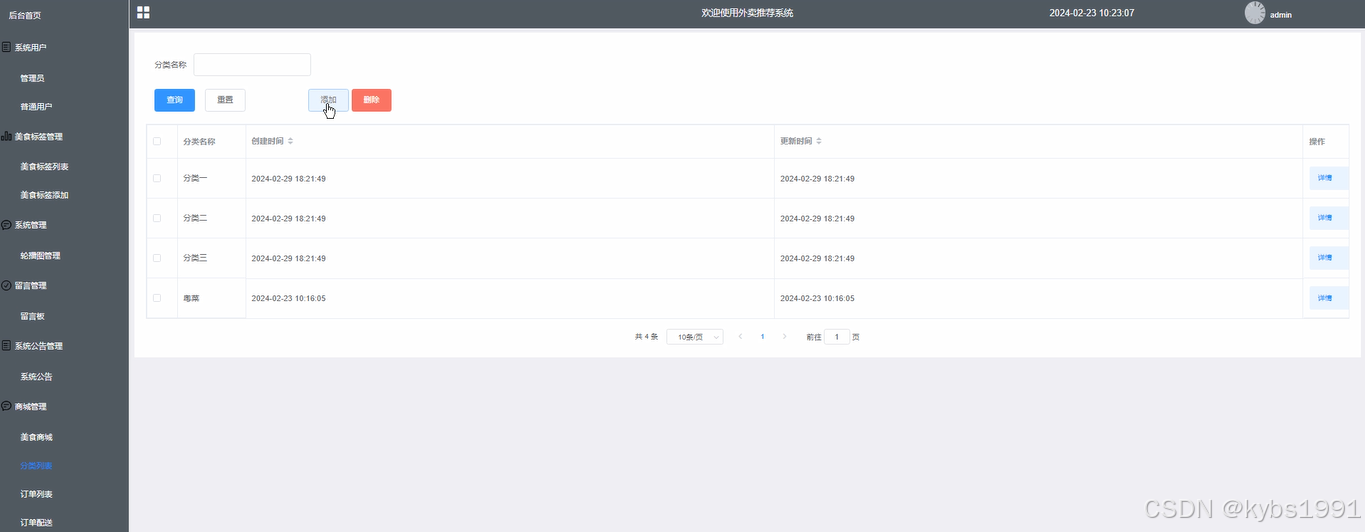
Task: Toggle the select-all checkbox in table header
Action: pos(157,141)
